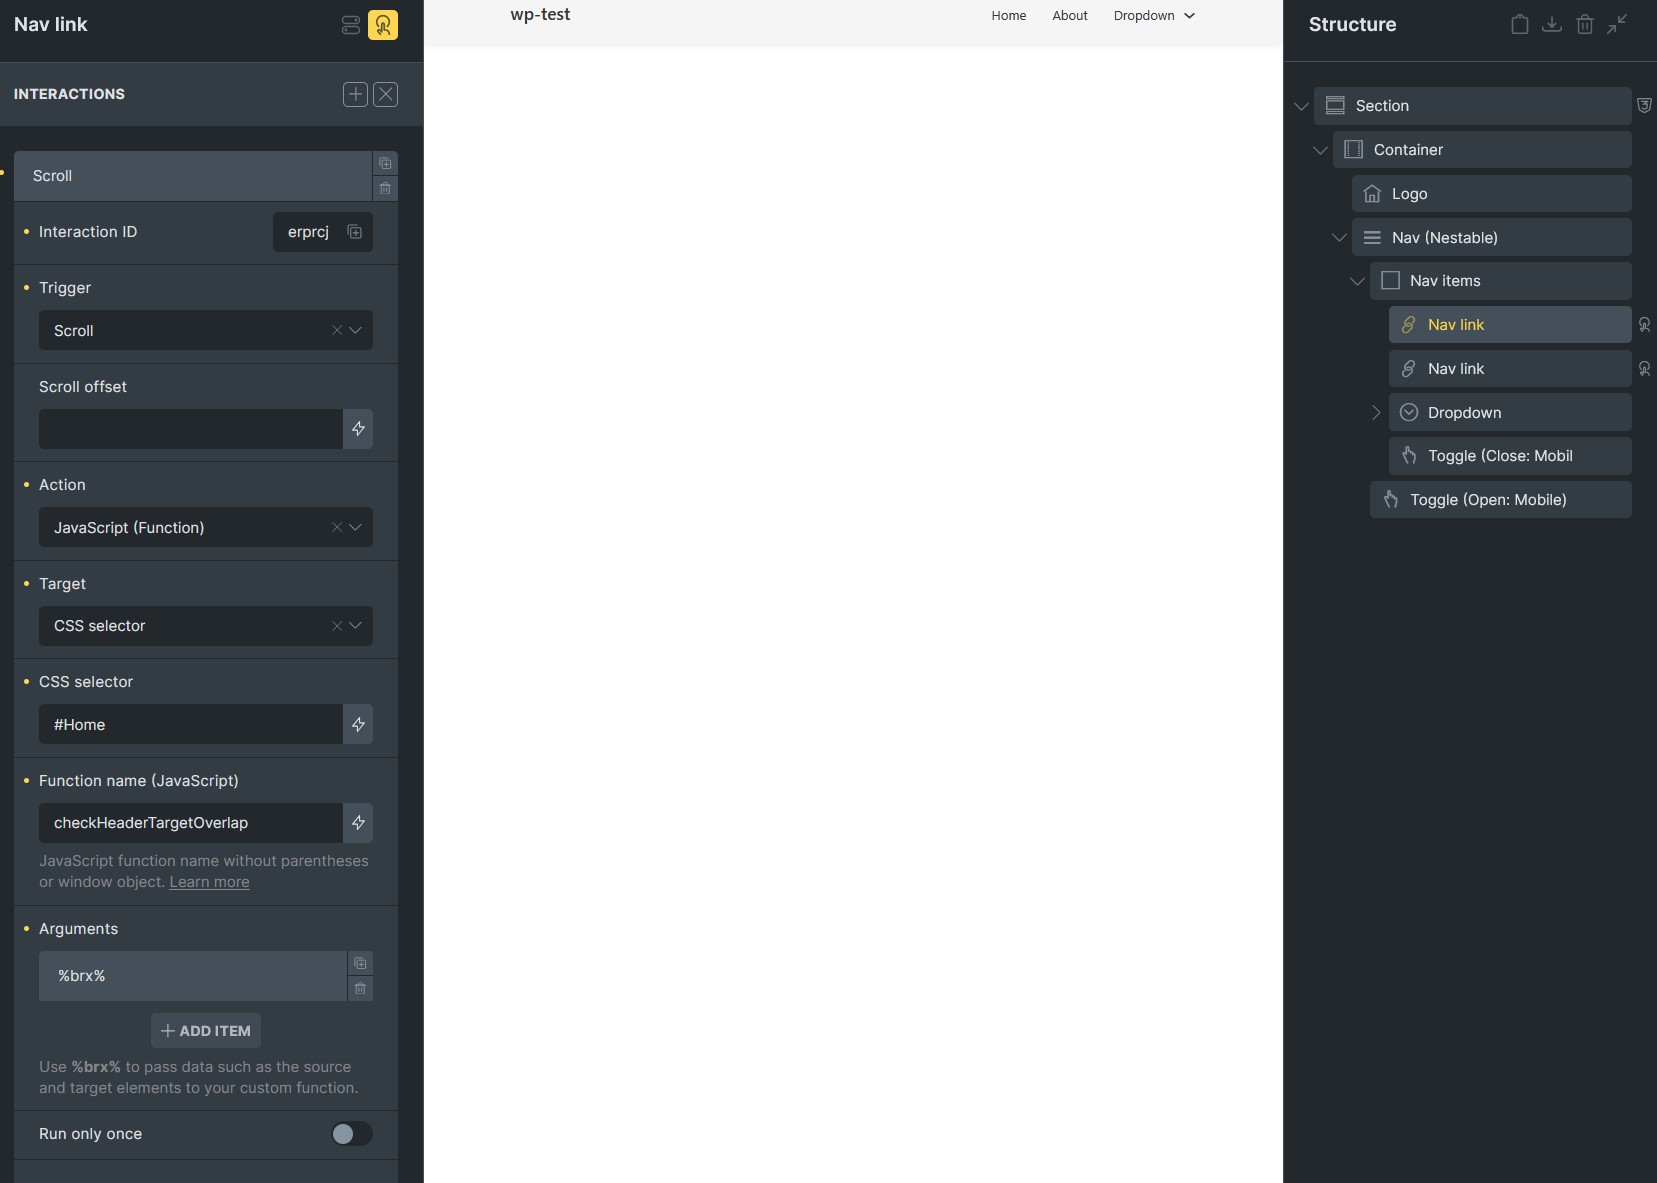This screenshot has width=1657, height=1183.
Task: Click the About menu item in preview
Action: pyautogui.click(x=1070, y=16)
